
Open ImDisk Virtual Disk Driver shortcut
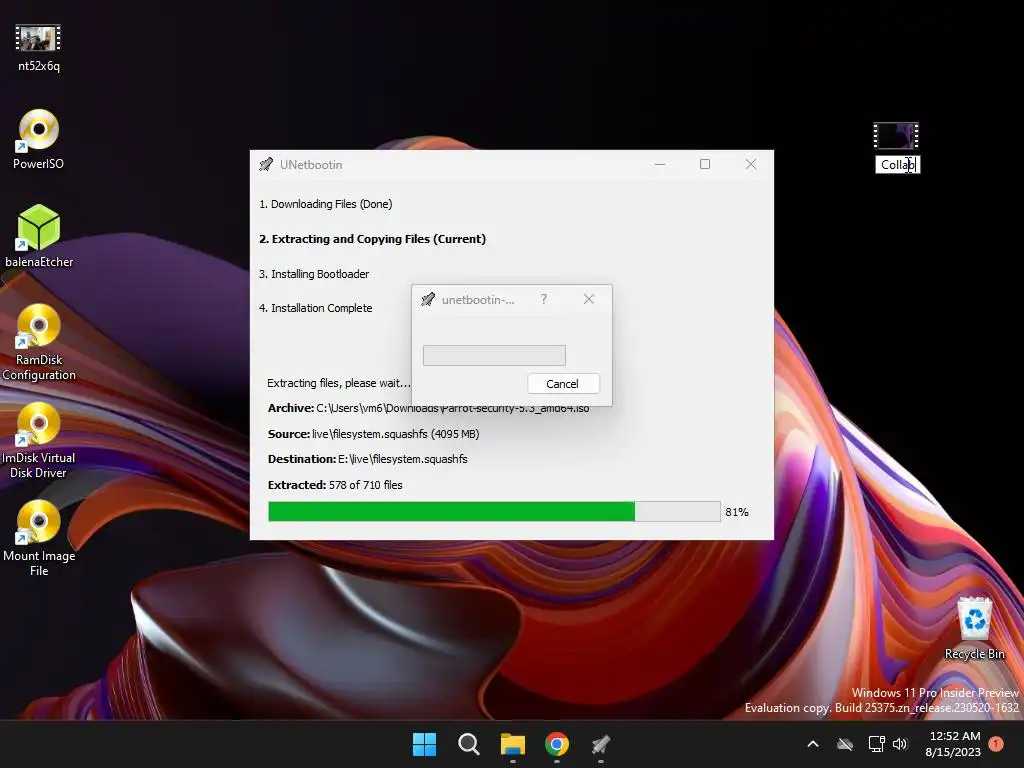(39, 440)
